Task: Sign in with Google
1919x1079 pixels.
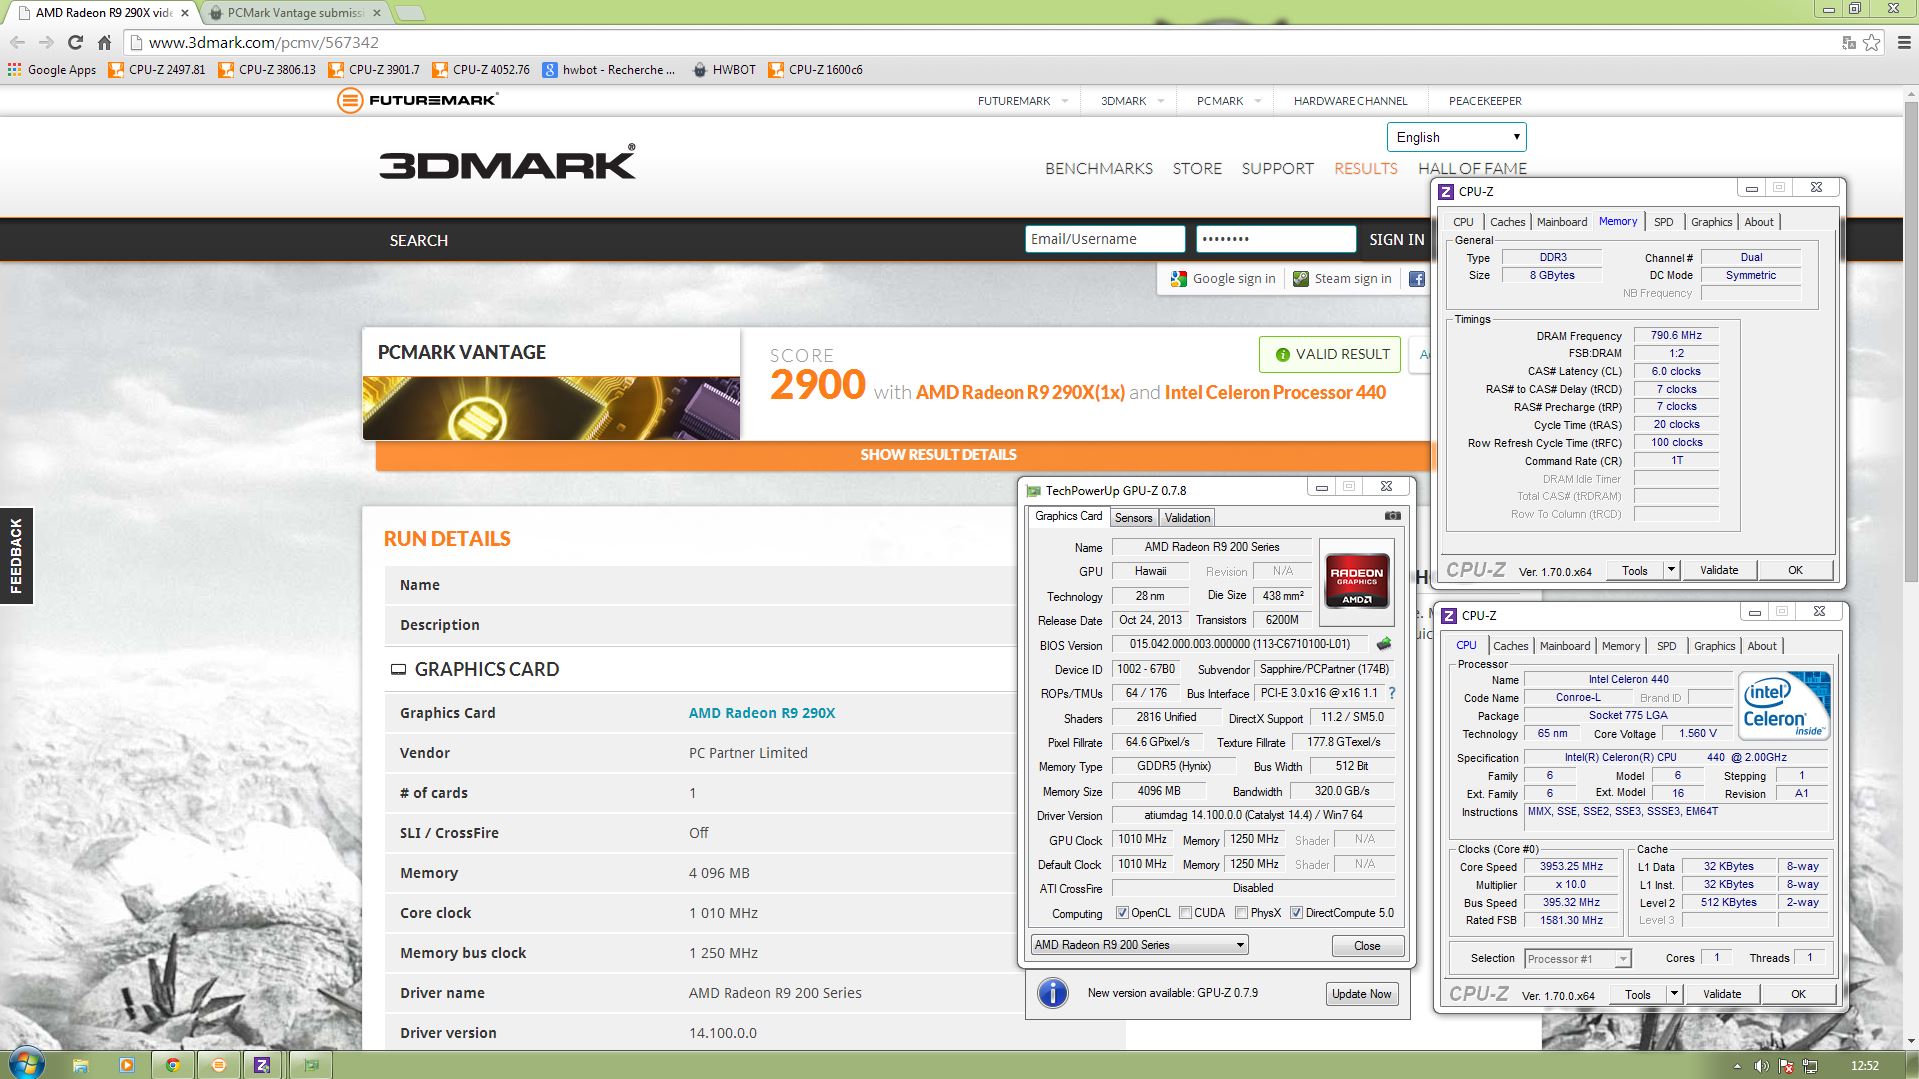Action: (x=1223, y=279)
